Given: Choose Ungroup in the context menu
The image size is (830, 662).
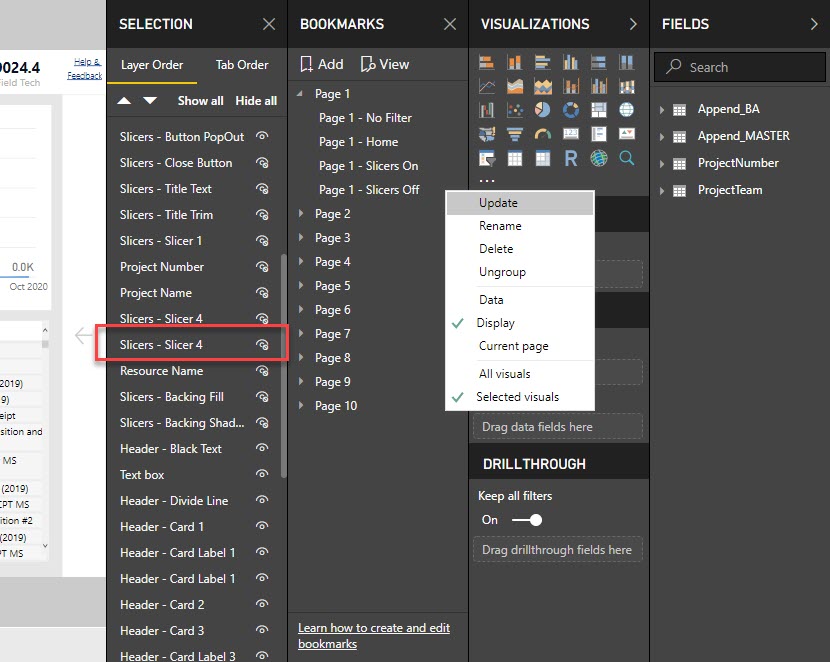Looking at the screenshot, I should click(520, 272).
